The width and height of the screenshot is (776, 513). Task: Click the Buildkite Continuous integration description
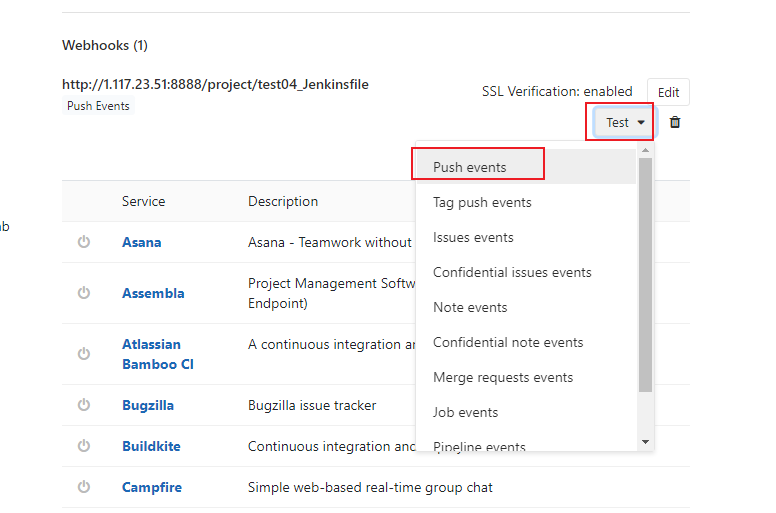point(332,446)
